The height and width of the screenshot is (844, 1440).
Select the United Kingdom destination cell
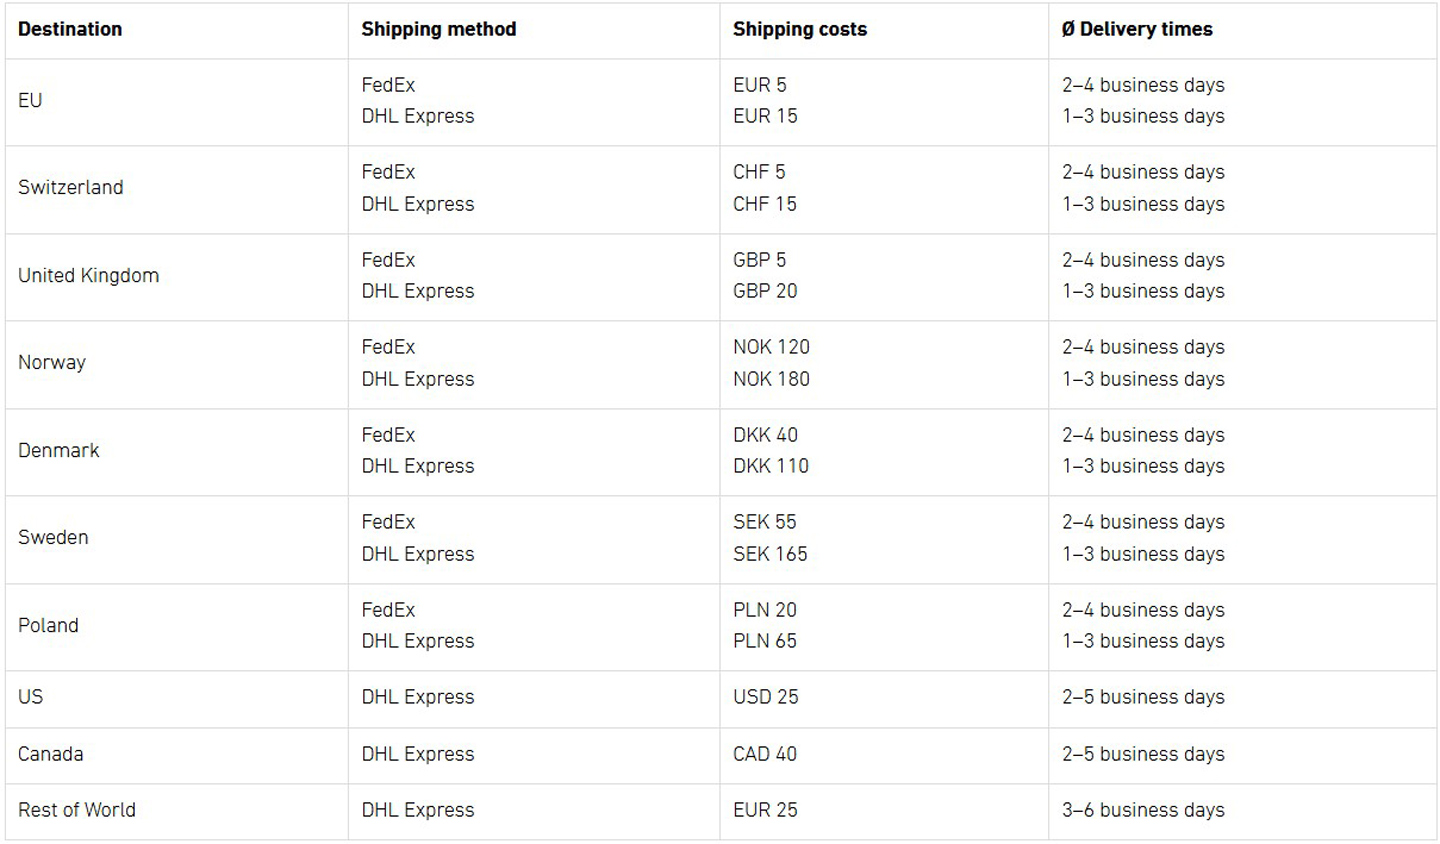click(x=88, y=275)
